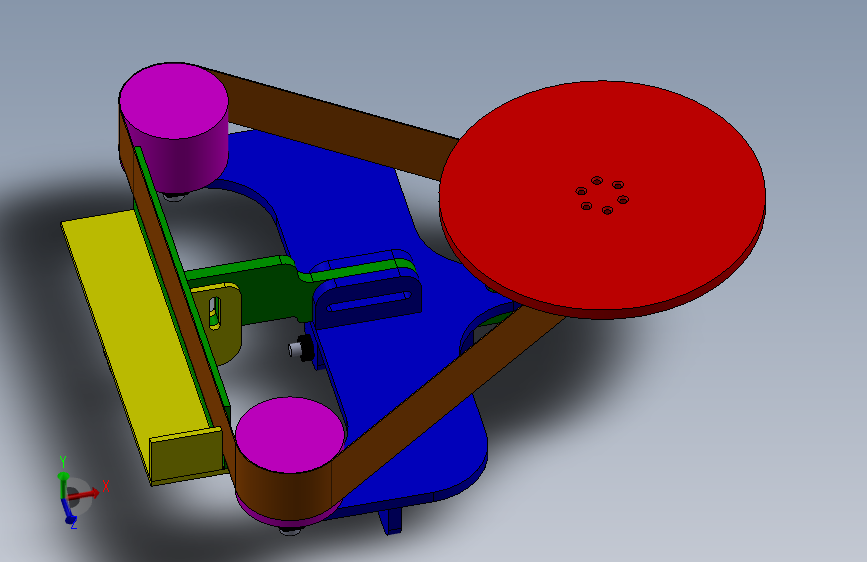
Task: Select the blue support leg under plate
Action: [x=391, y=521]
